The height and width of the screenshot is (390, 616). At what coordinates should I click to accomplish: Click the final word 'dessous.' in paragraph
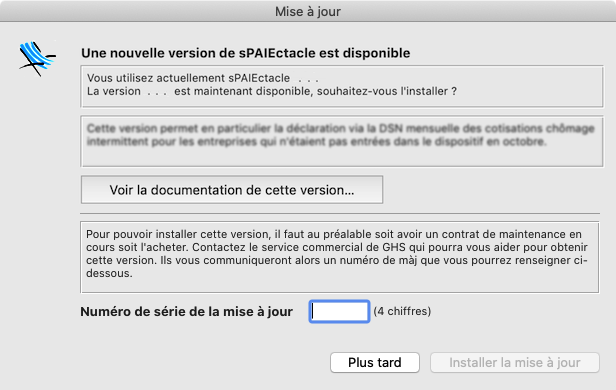click(109, 273)
